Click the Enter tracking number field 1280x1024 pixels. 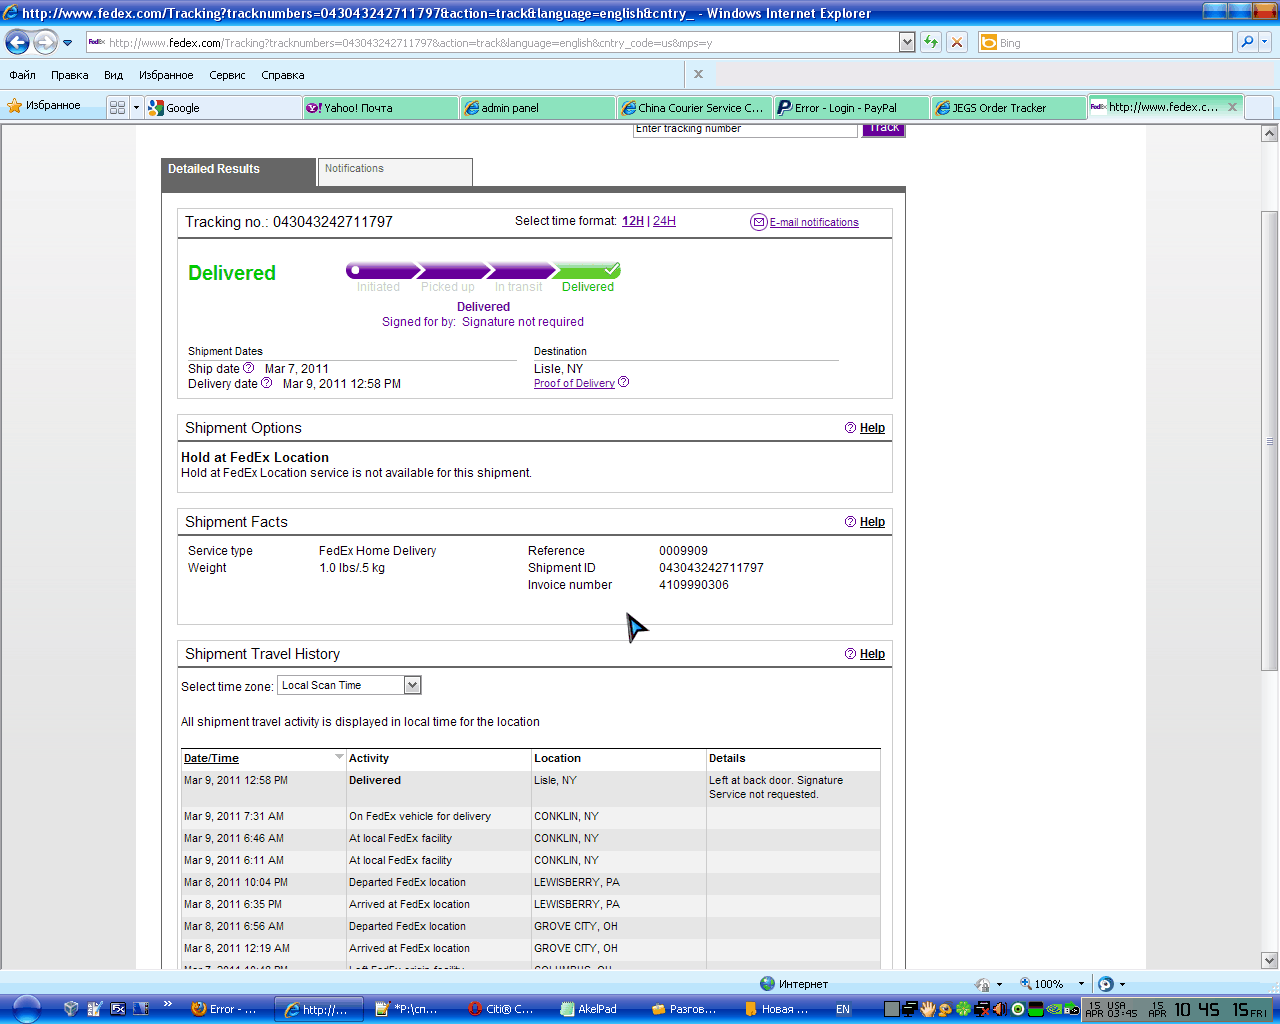(745, 129)
